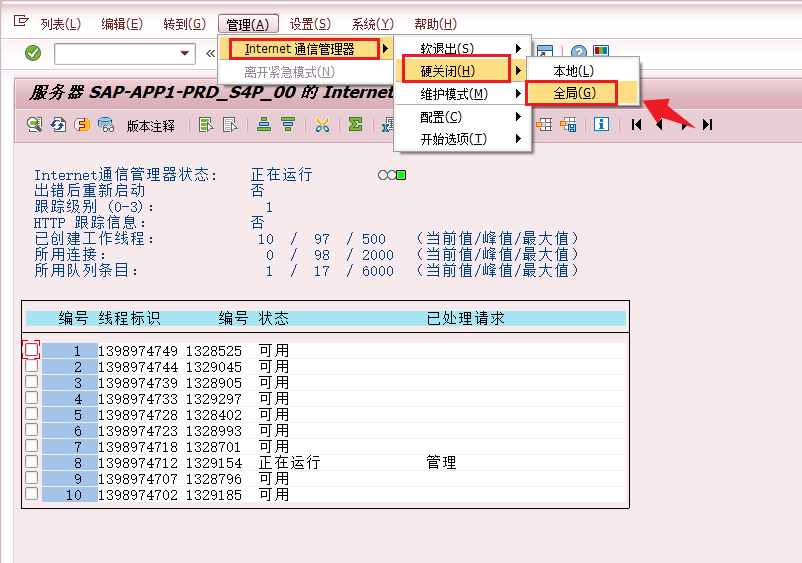Click the database glasses display icon

tap(106, 124)
